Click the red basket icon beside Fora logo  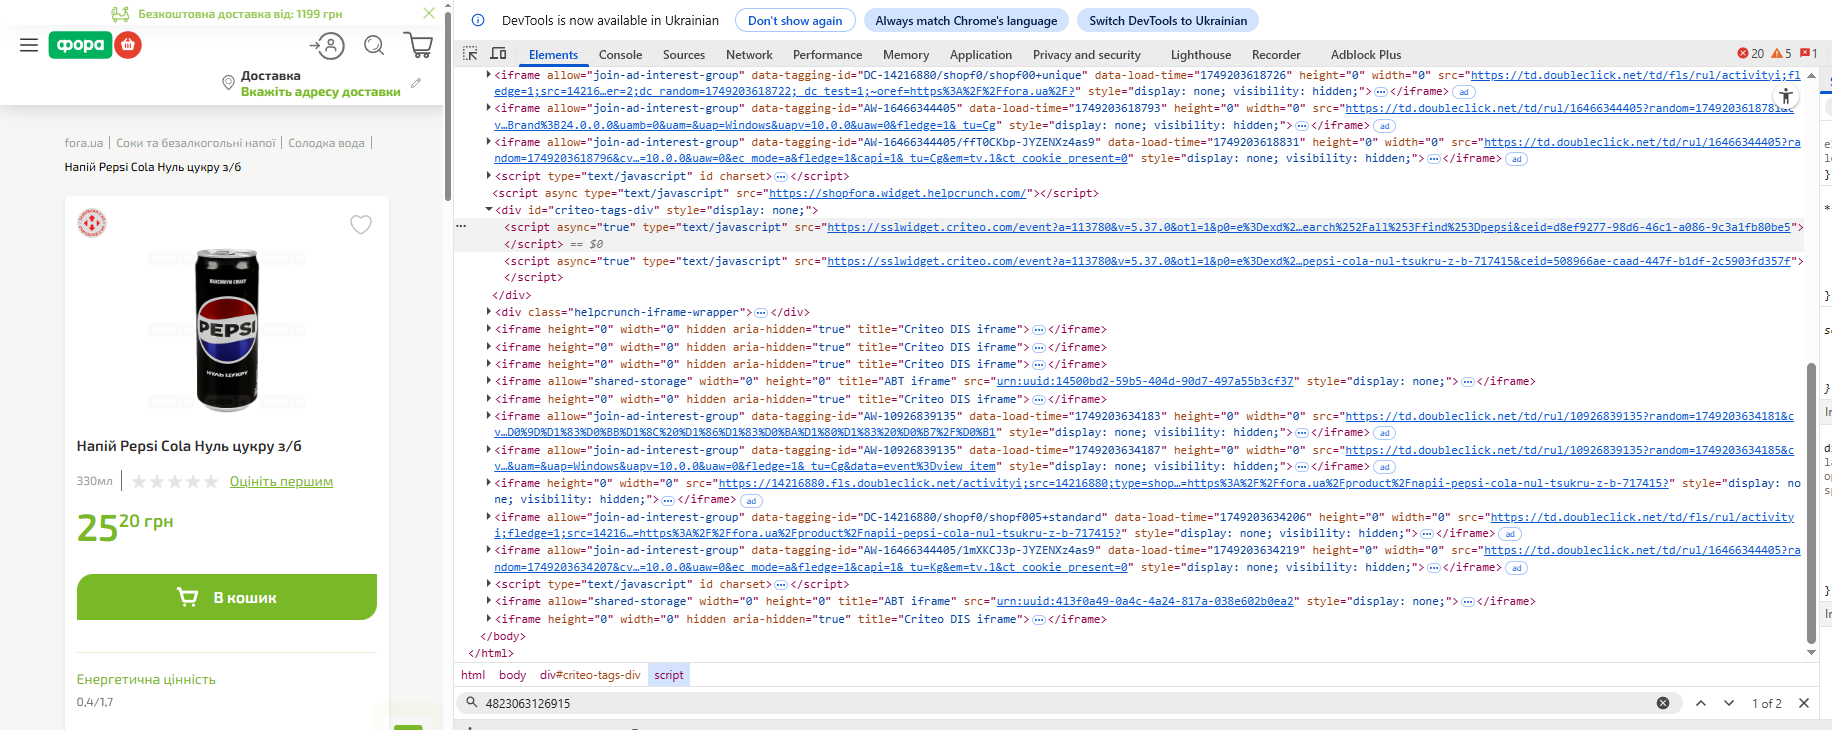tap(128, 45)
